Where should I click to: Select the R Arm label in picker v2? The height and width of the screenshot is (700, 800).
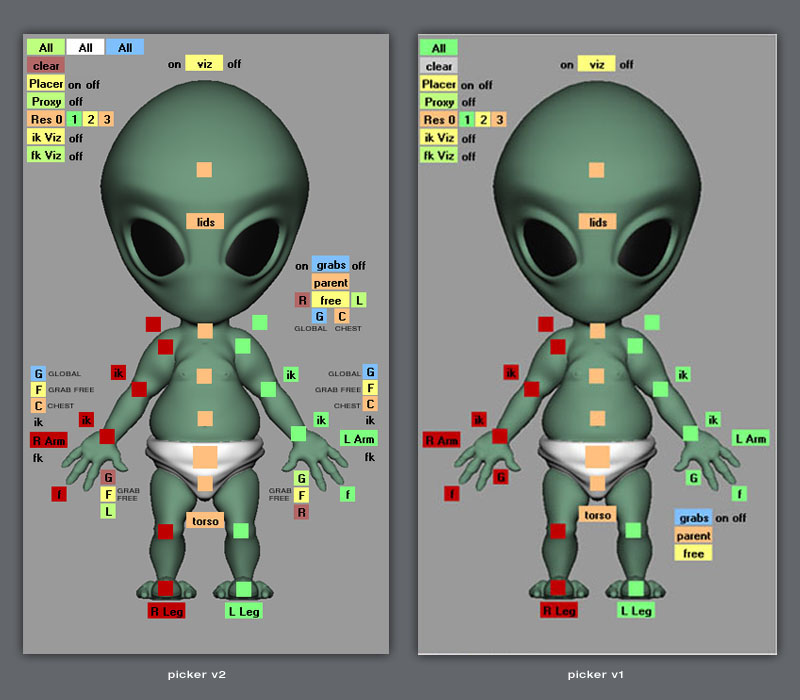point(49,440)
